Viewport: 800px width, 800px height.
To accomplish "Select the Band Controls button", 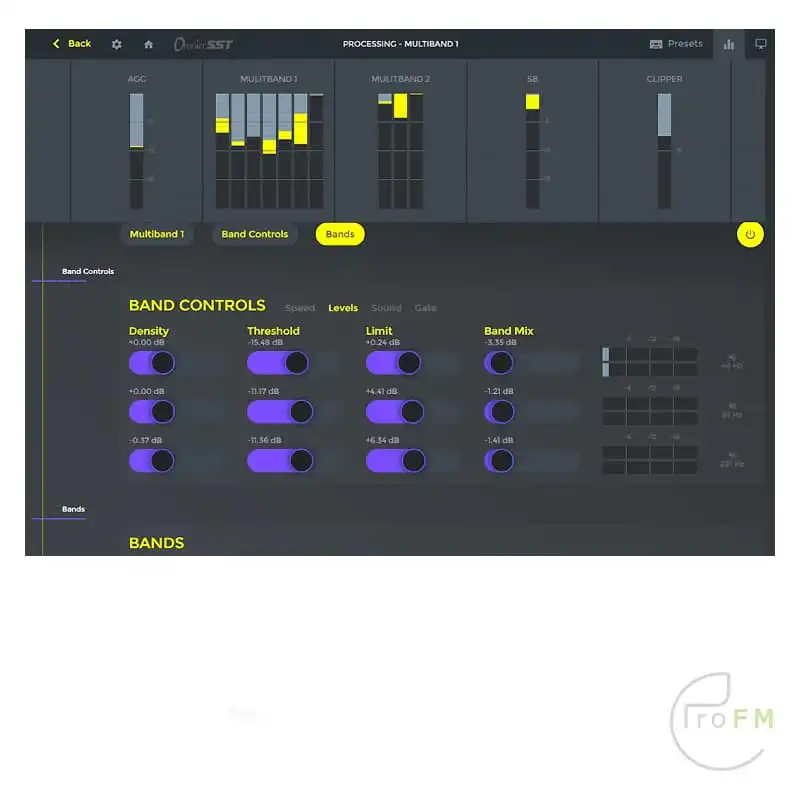I will coord(253,234).
